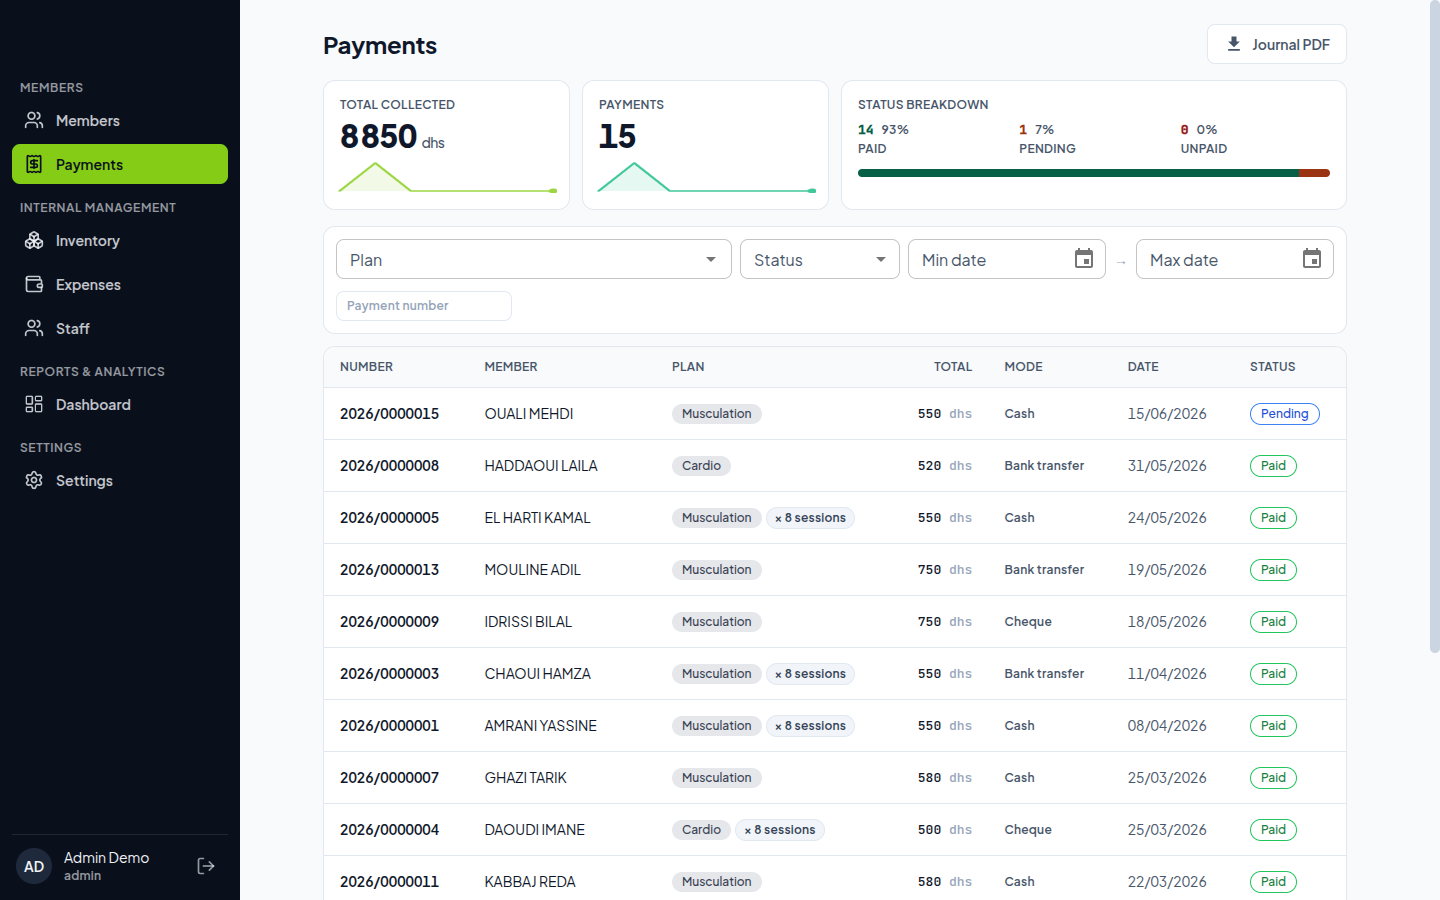Open Dashboard page
This screenshot has width=1440, height=900.
click(x=120, y=404)
